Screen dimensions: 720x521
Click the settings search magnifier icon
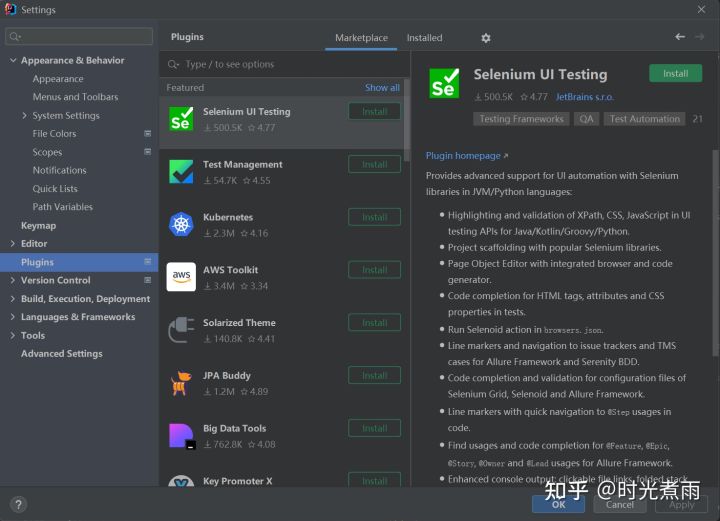[15, 36]
